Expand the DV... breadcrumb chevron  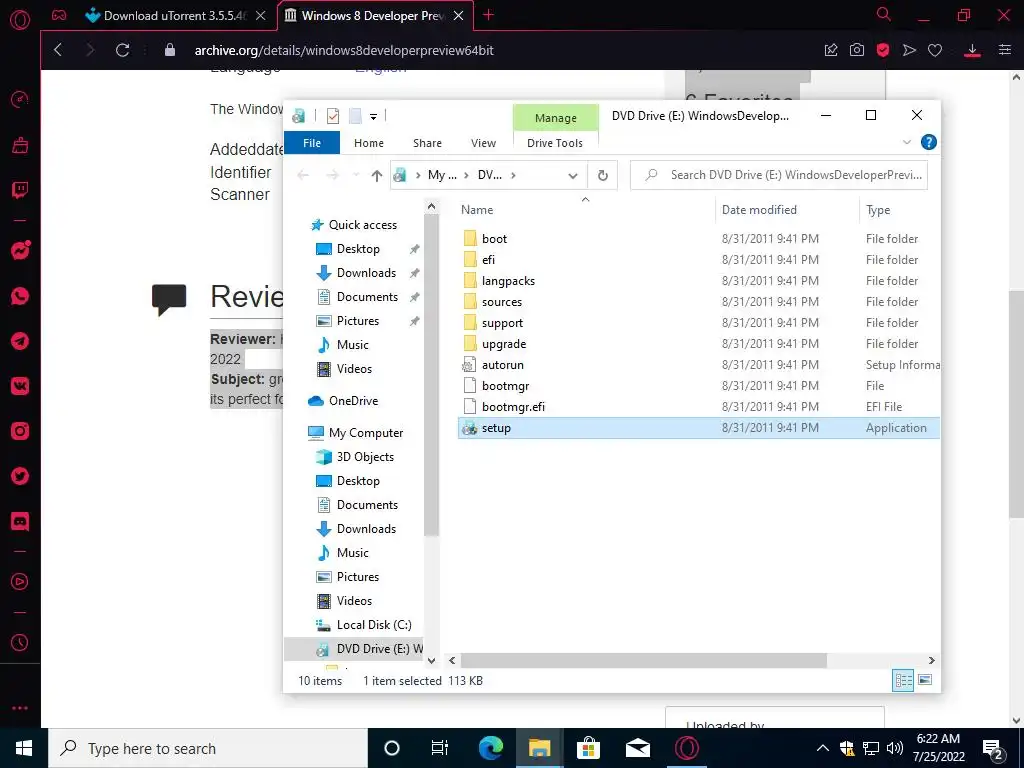coord(513,175)
